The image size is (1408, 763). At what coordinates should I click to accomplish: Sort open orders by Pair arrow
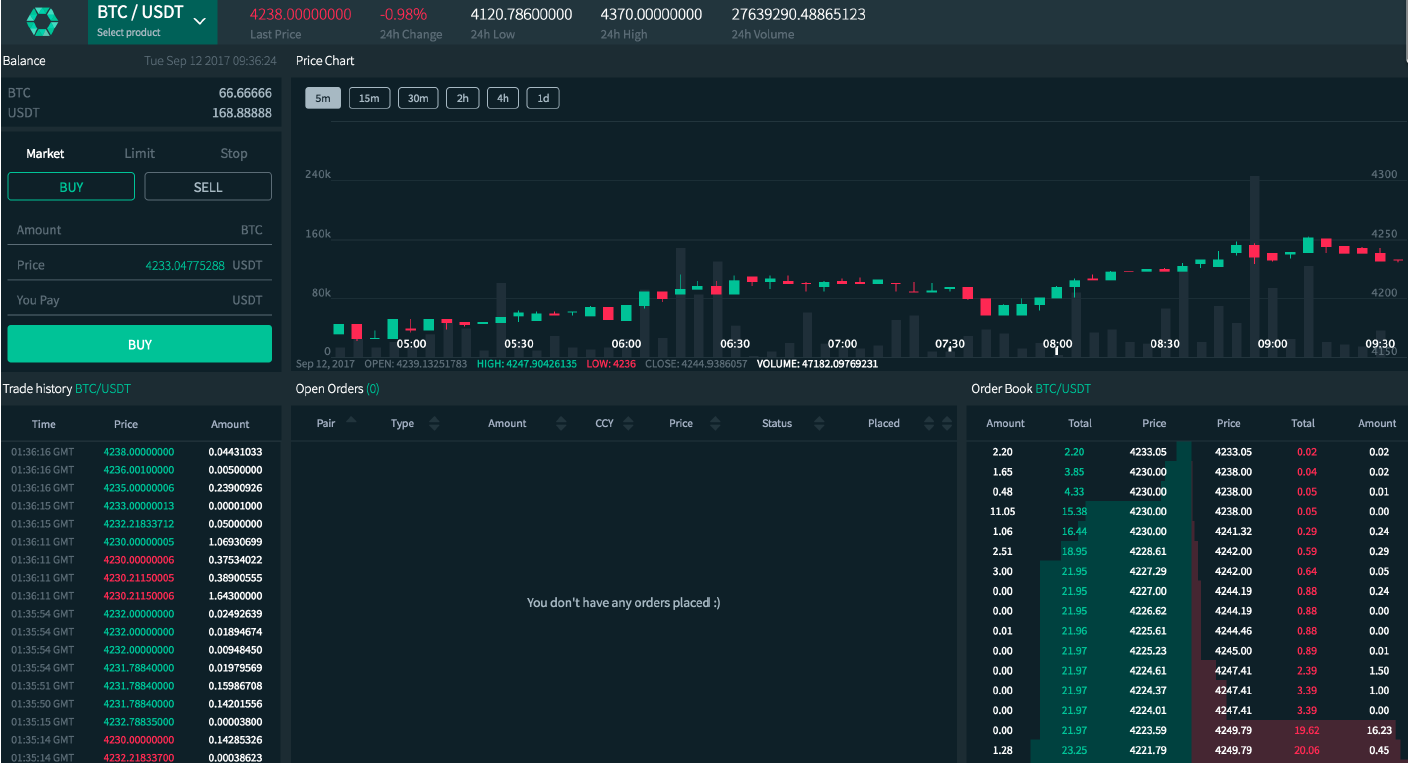351,421
